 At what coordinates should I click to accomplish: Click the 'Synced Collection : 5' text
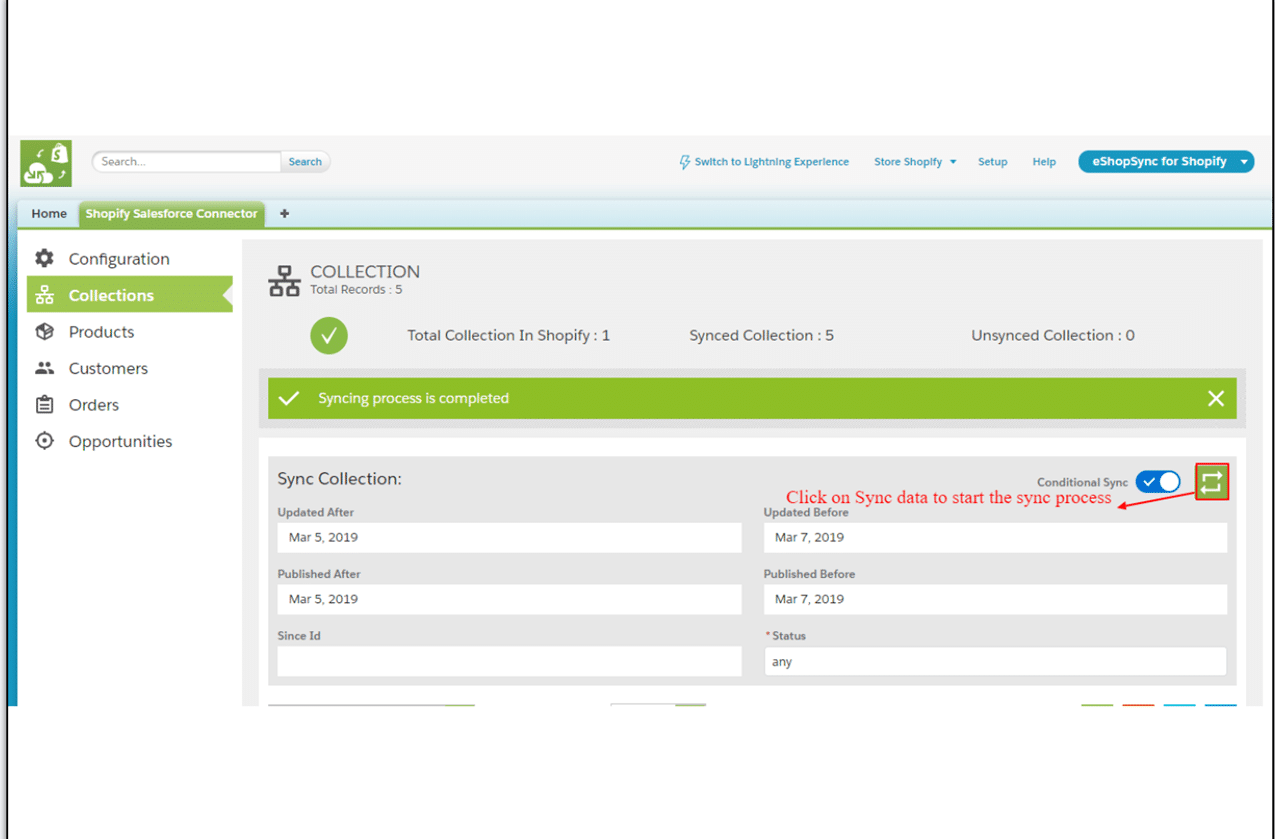(761, 336)
